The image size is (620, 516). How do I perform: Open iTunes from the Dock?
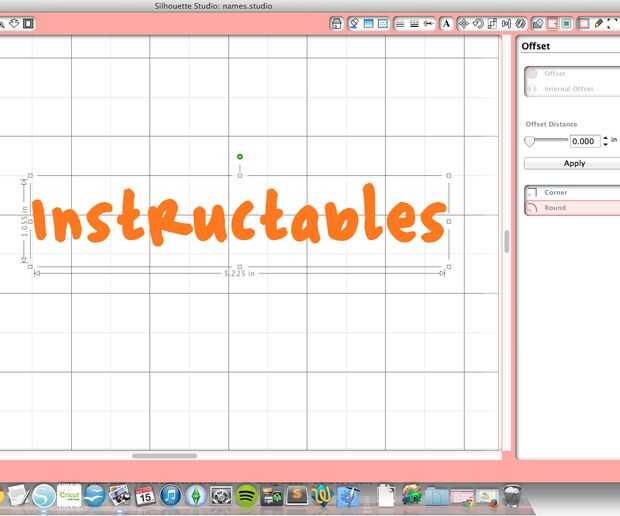coord(170,496)
